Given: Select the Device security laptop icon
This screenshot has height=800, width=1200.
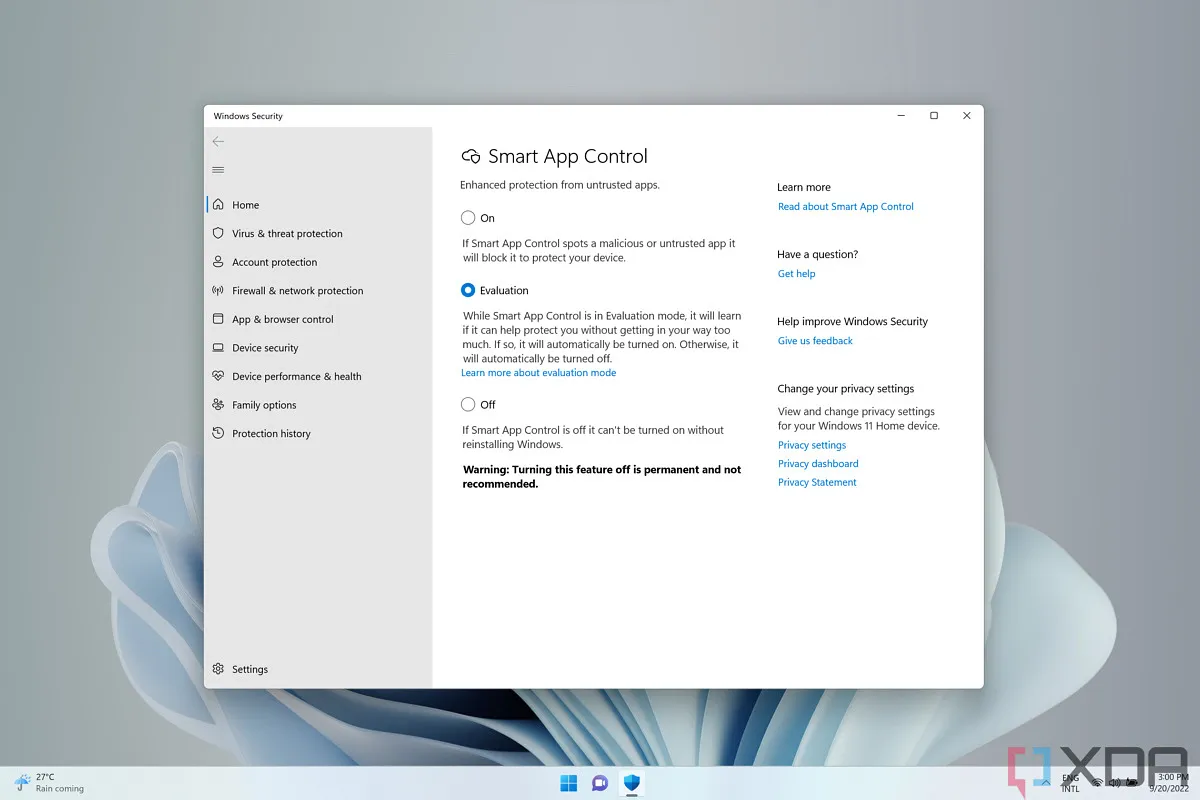Looking at the screenshot, I should tap(219, 347).
